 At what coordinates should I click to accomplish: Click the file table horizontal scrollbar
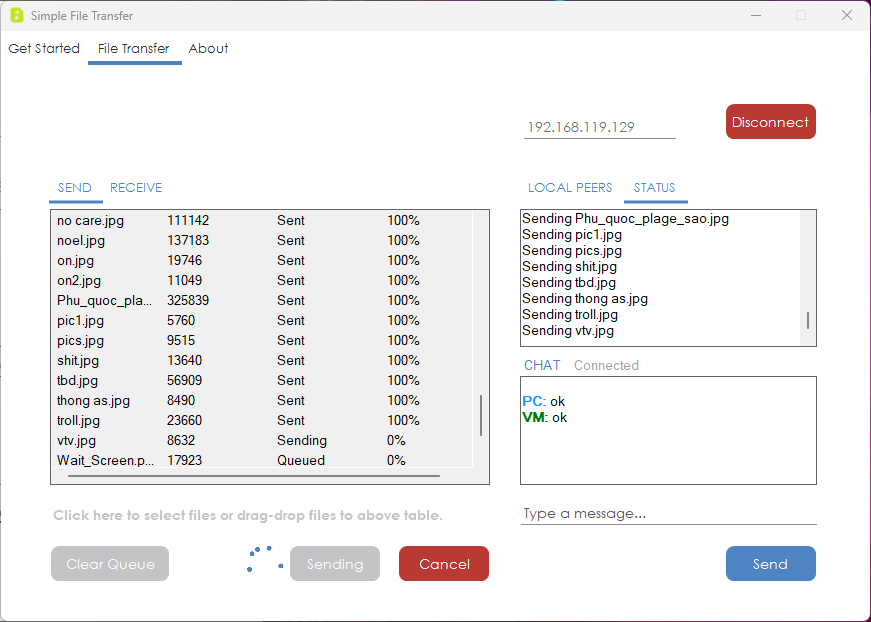[x=254, y=476]
